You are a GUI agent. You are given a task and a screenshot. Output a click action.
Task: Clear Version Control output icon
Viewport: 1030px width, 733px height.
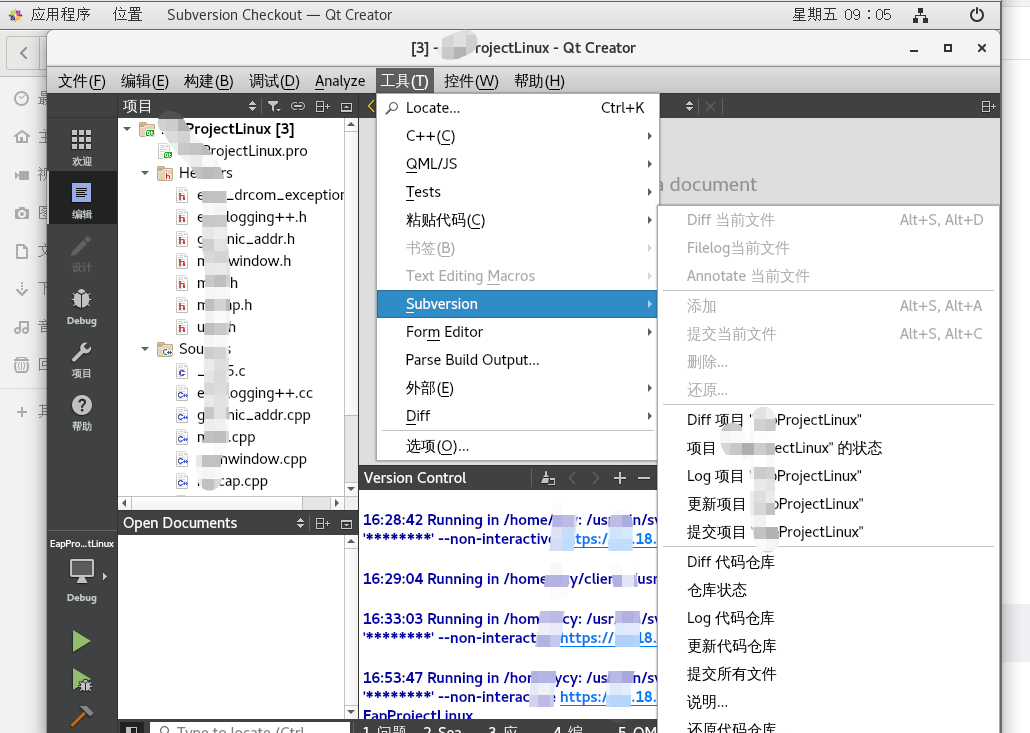pos(548,478)
